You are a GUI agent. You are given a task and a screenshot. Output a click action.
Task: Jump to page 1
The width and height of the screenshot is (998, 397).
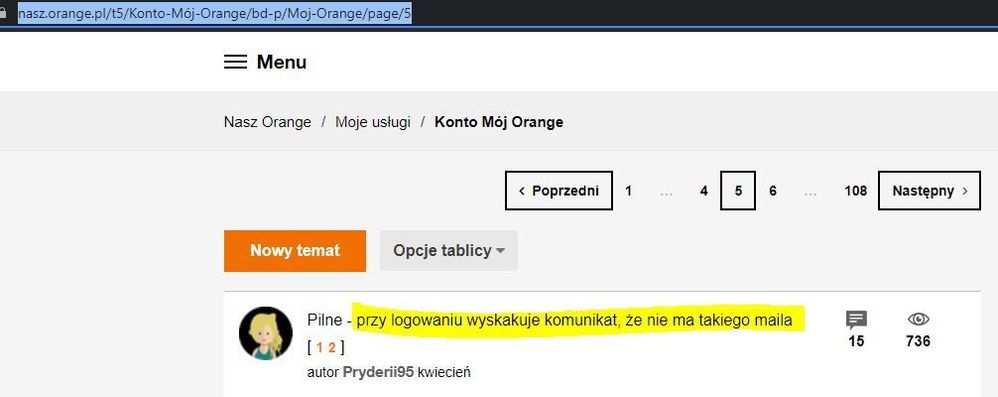click(x=628, y=191)
